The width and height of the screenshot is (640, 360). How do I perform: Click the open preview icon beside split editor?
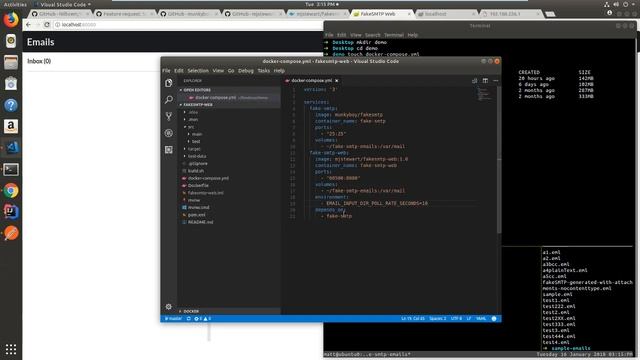475,80
